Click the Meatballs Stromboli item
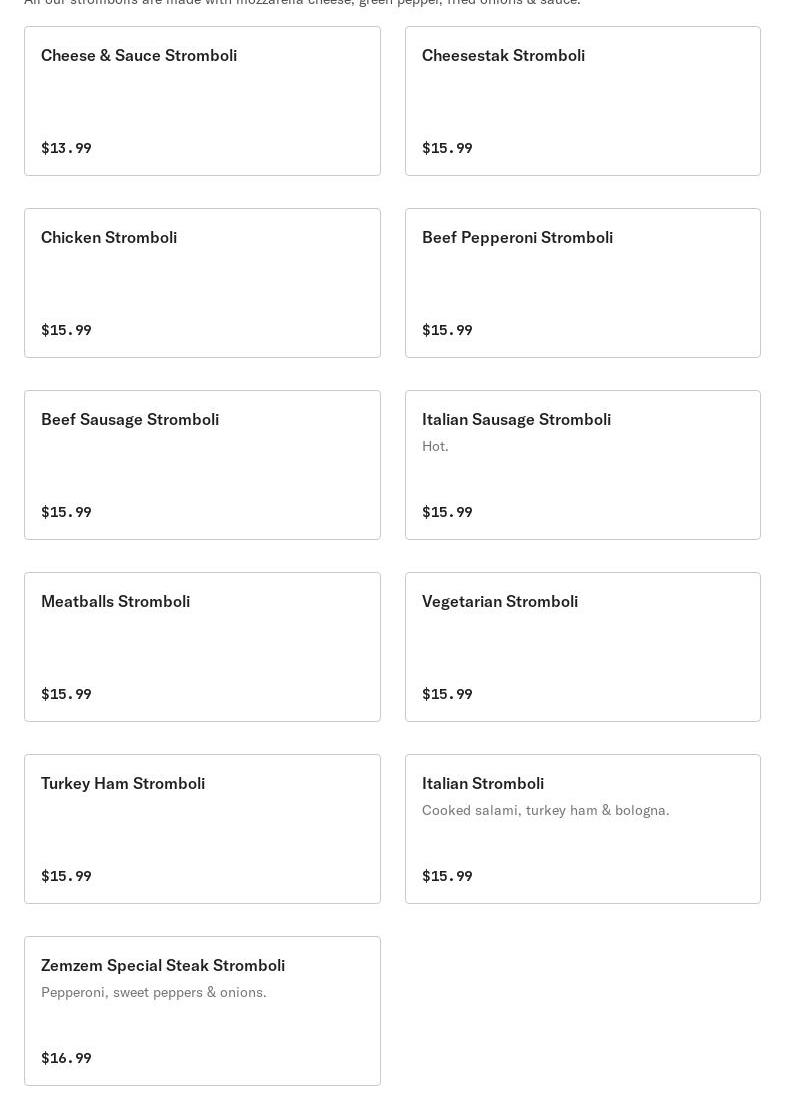Viewport: 785px width, 1106px height. pyautogui.click(x=202, y=646)
